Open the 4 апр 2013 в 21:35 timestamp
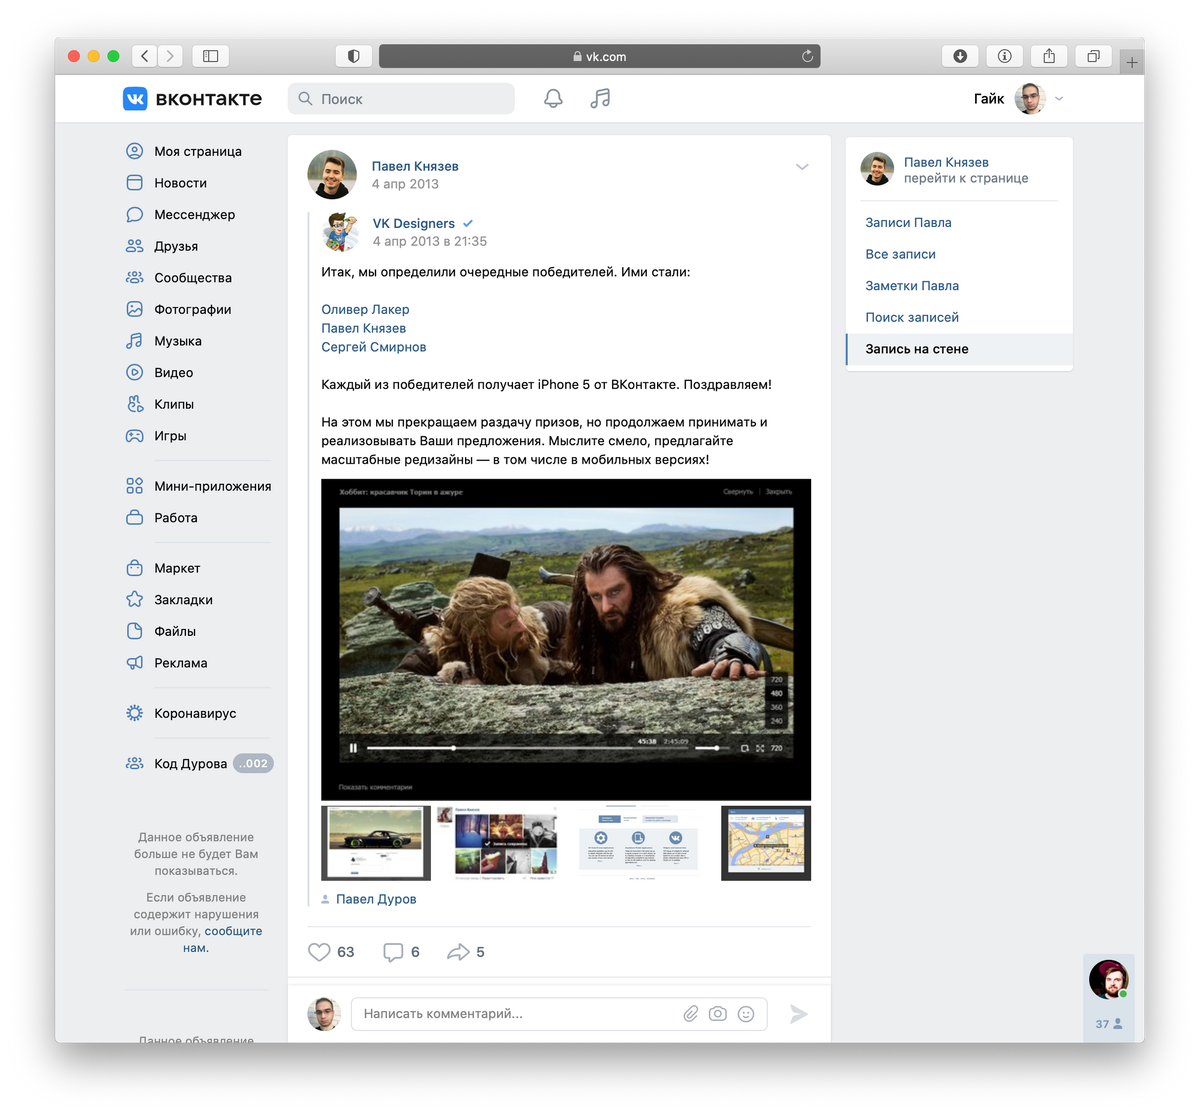Image resolution: width=1200 pixels, height=1116 pixels. 430,241
